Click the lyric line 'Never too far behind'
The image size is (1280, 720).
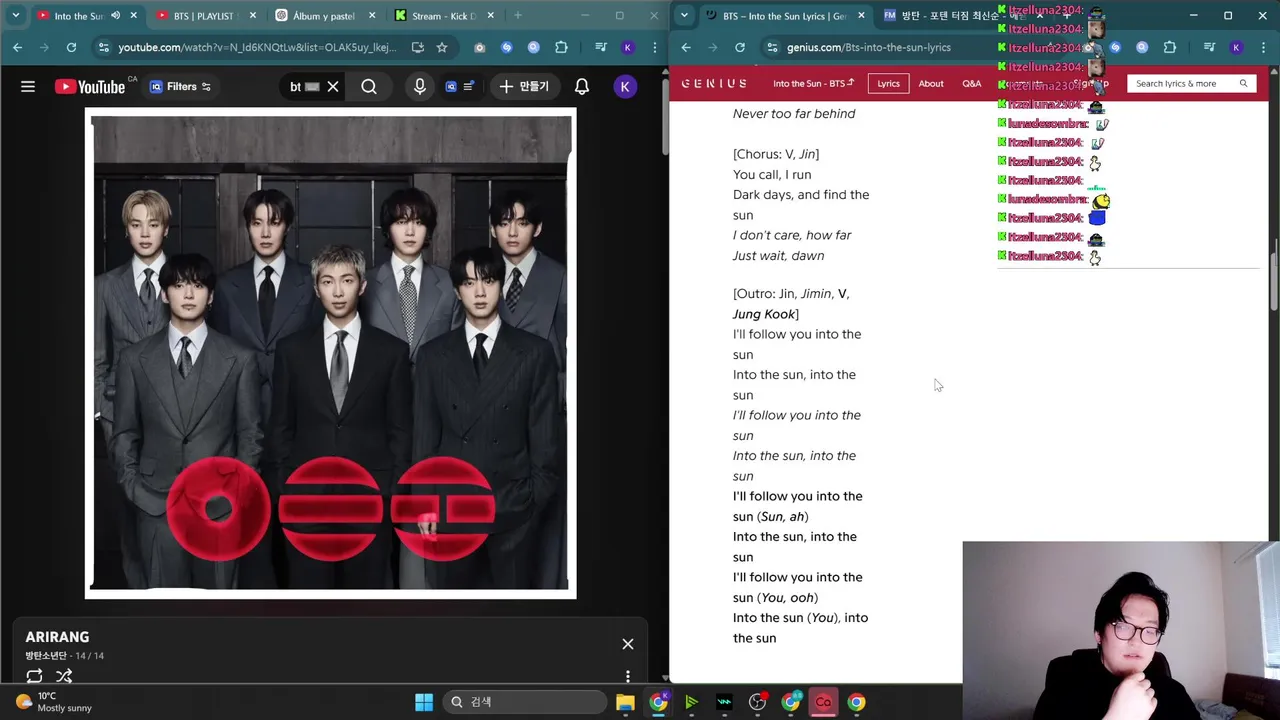pyautogui.click(x=794, y=114)
